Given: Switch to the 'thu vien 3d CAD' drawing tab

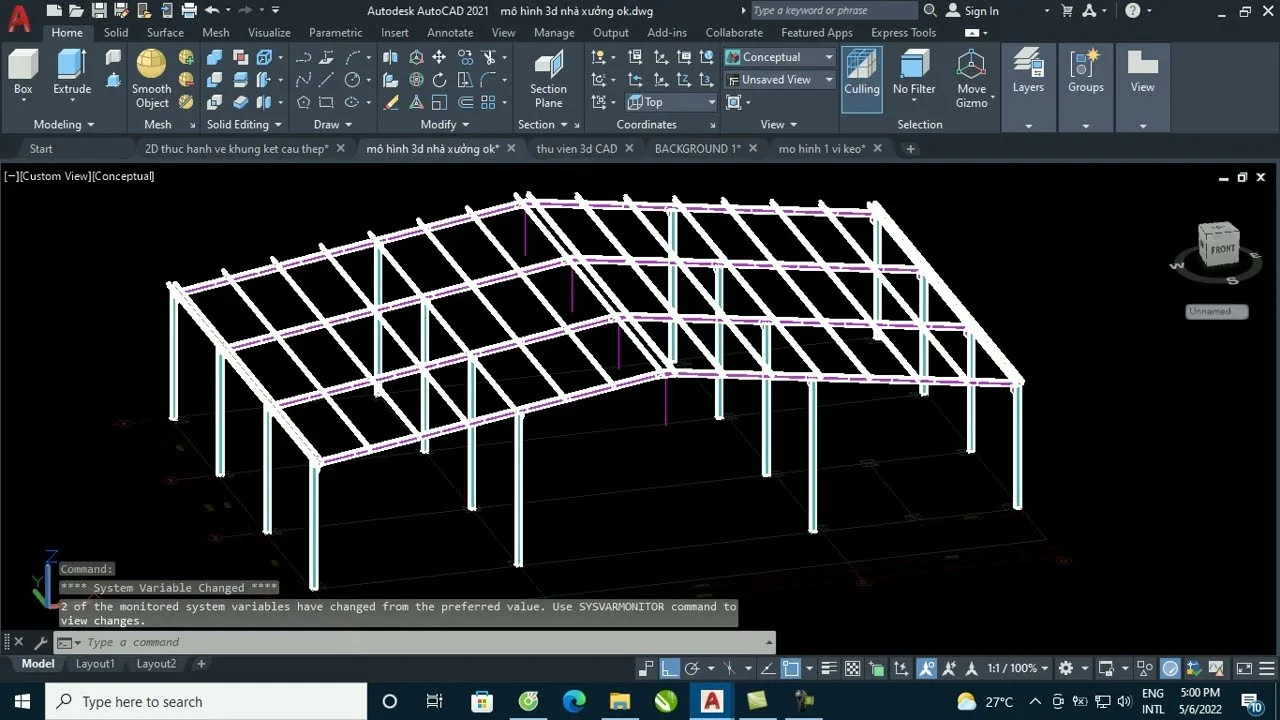Looking at the screenshot, I should pyautogui.click(x=577, y=149).
